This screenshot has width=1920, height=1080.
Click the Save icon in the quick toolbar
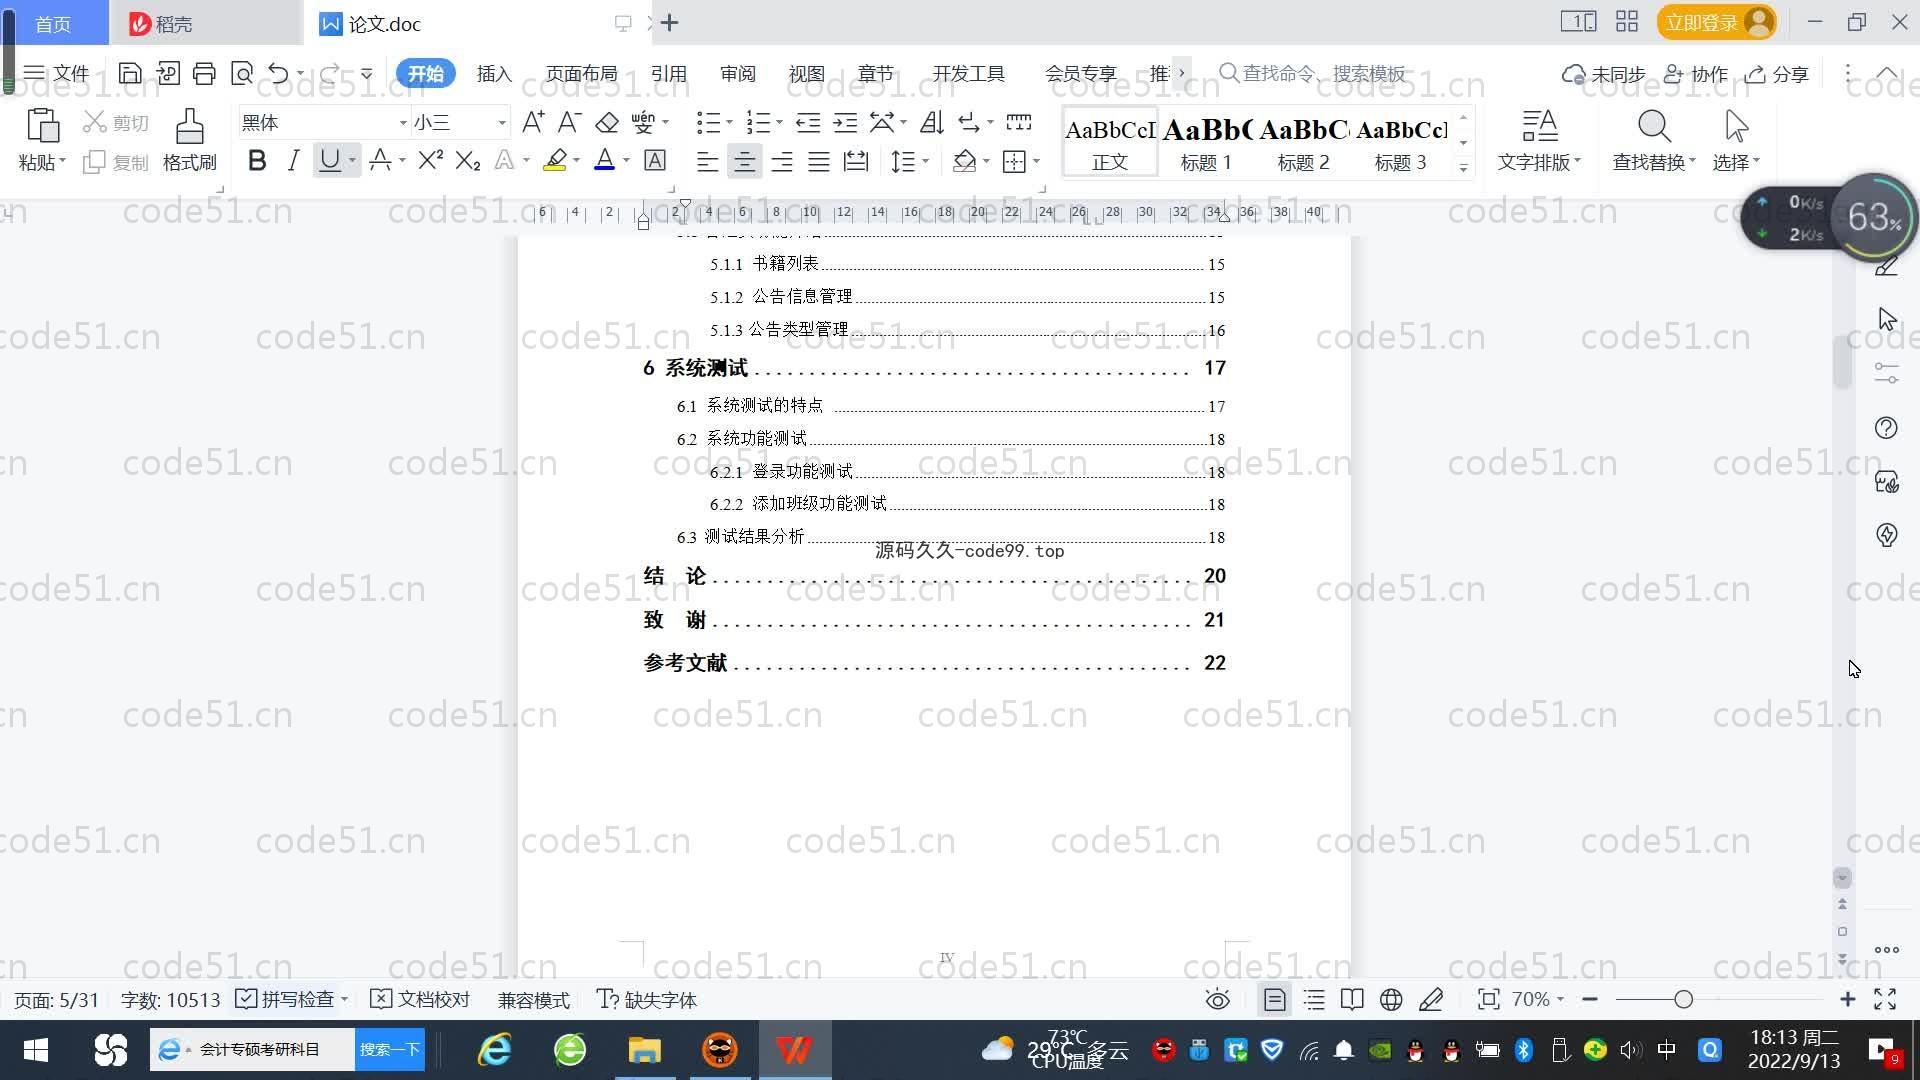(x=129, y=73)
